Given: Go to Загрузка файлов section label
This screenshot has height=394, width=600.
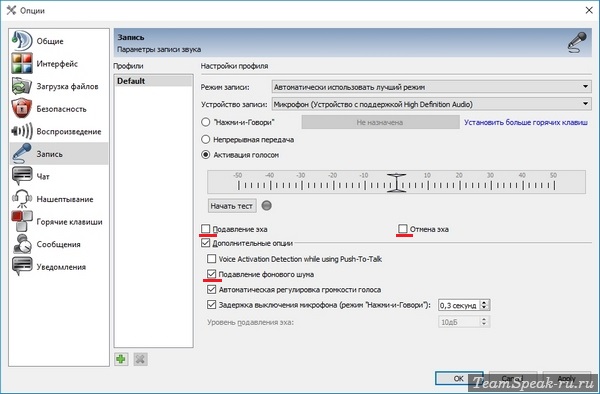Looking at the screenshot, I should pyautogui.click(x=67, y=86).
